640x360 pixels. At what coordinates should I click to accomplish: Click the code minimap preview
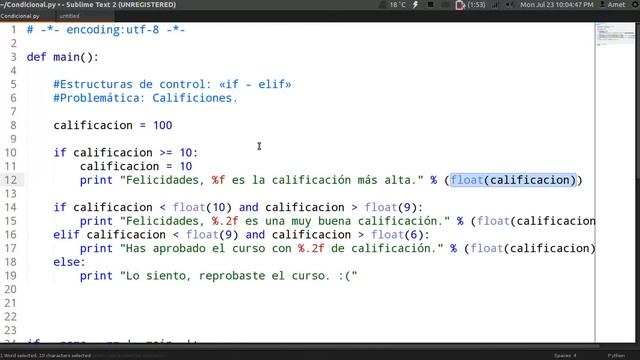(x=615, y=34)
